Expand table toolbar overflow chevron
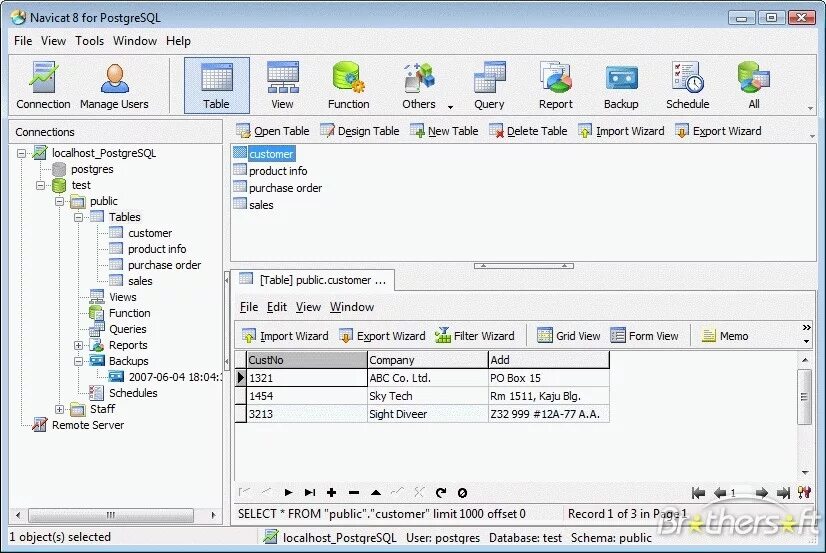Image resolution: width=826 pixels, height=553 pixels. pyautogui.click(x=807, y=327)
